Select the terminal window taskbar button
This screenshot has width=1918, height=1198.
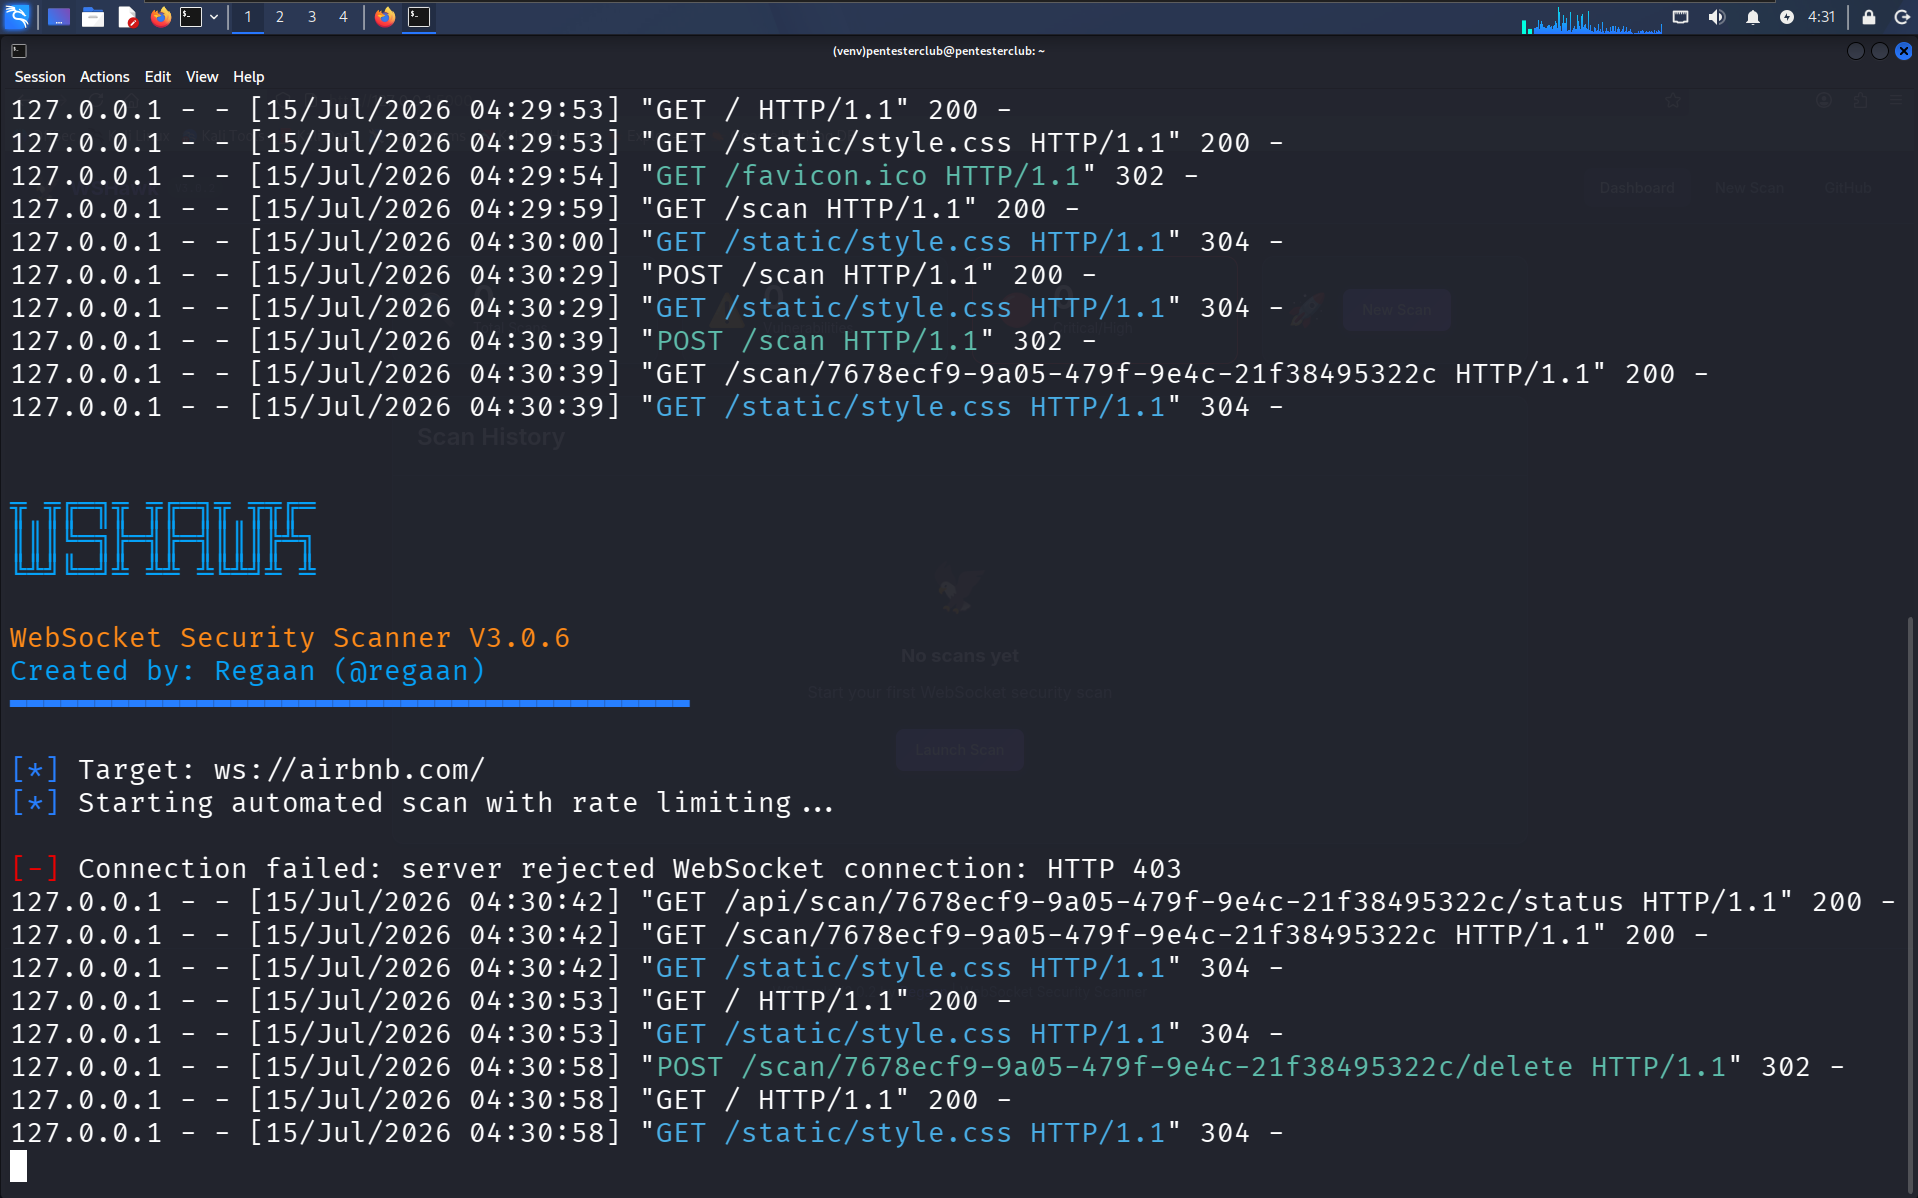tap(419, 16)
